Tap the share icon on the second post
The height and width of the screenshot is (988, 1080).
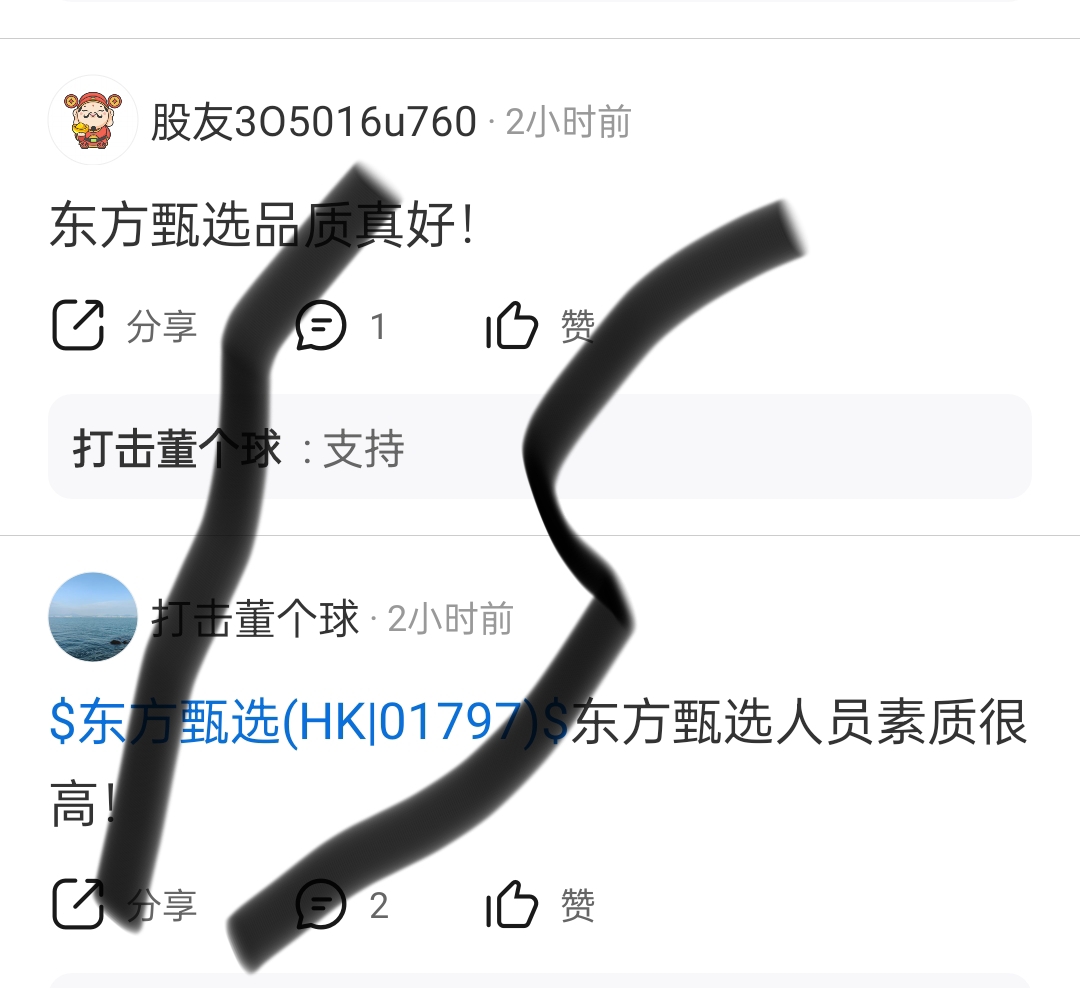[x=78, y=904]
